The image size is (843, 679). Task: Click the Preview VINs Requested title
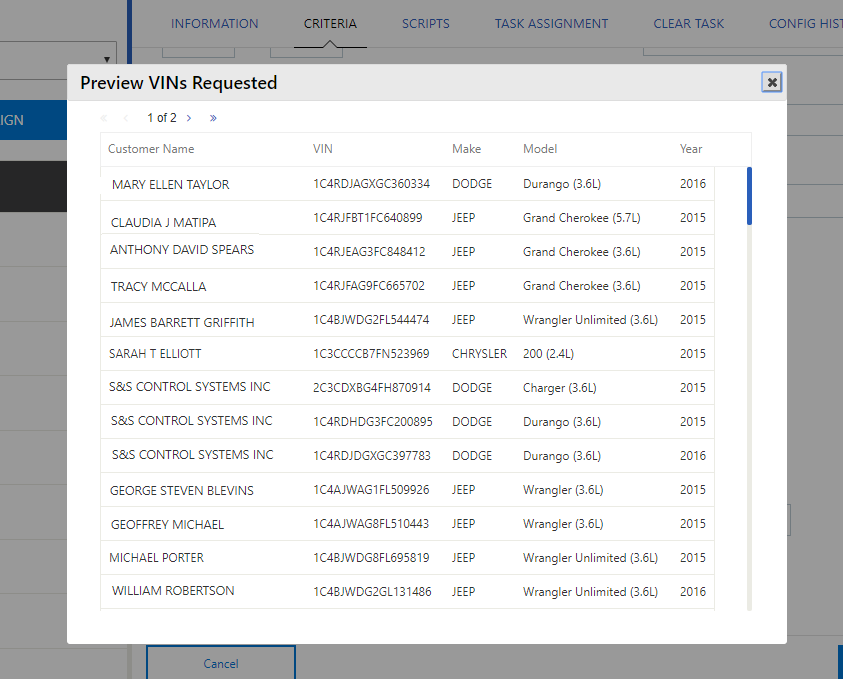point(178,83)
